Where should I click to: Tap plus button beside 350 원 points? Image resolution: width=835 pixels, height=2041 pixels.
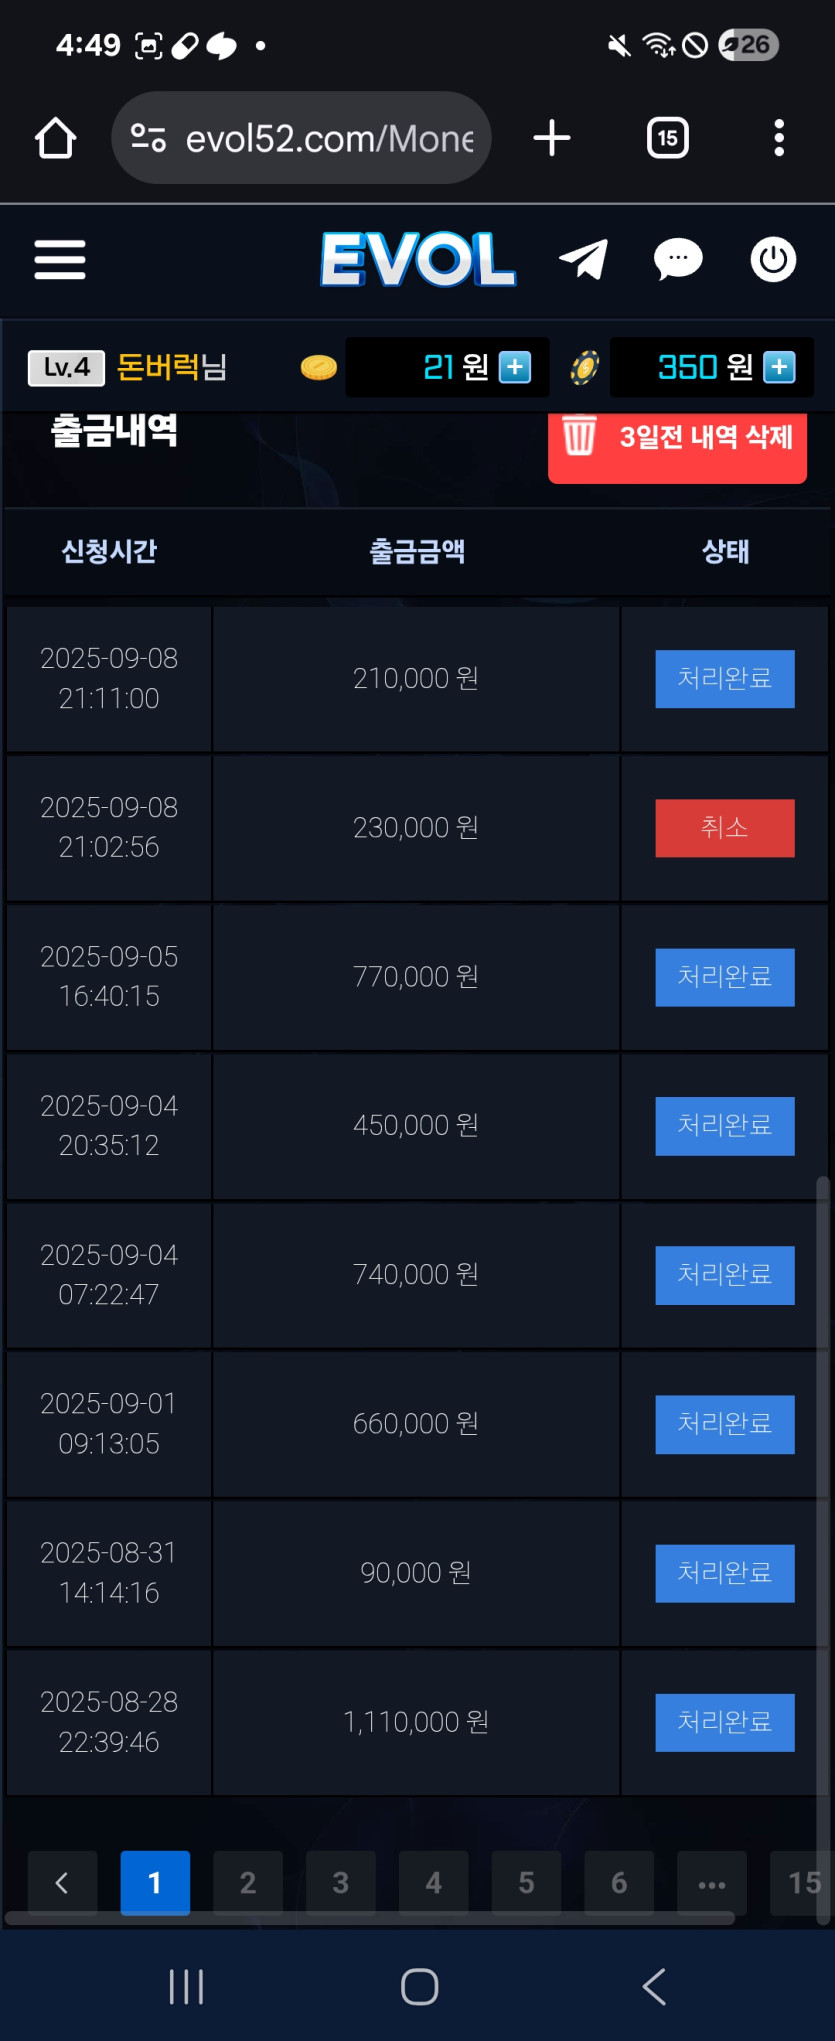tap(779, 368)
